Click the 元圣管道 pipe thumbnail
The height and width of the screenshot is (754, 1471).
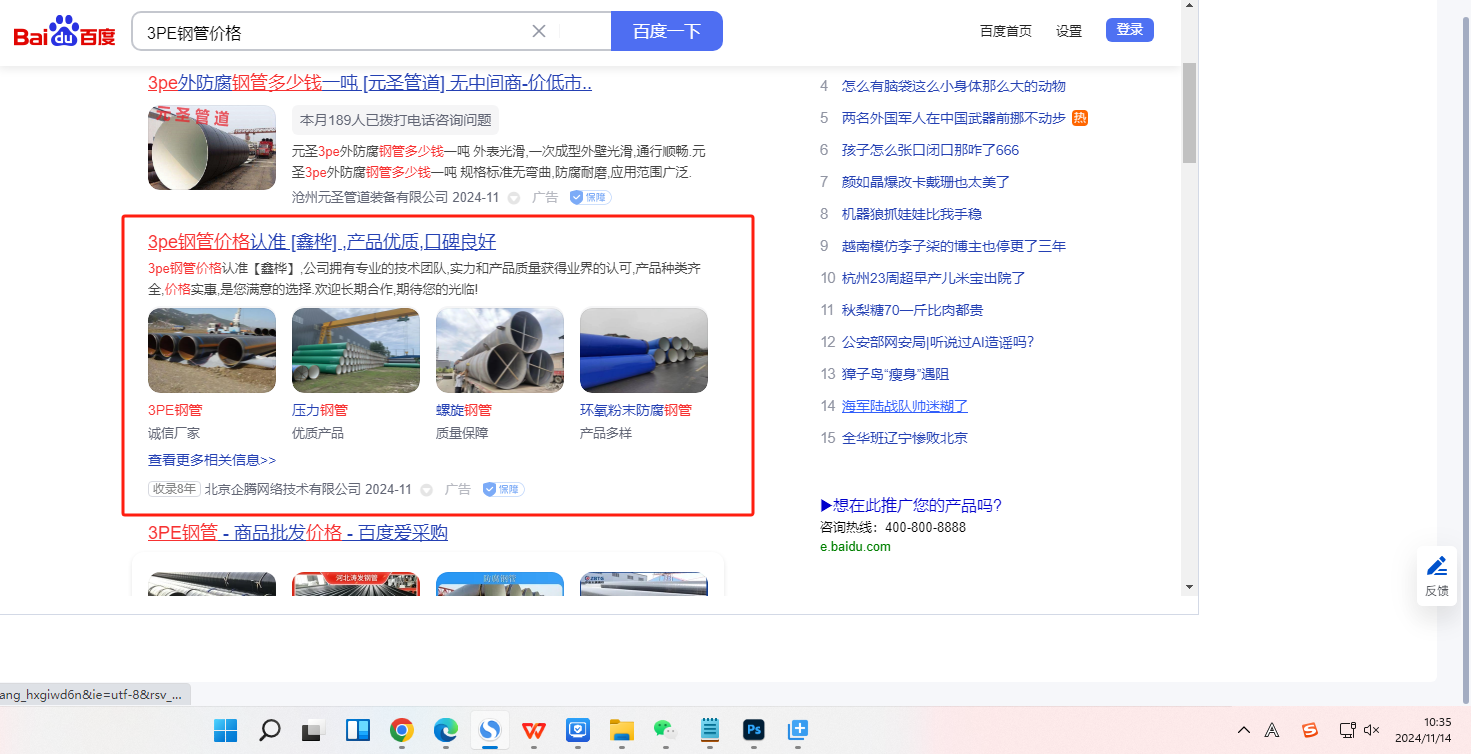(x=212, y=148)
